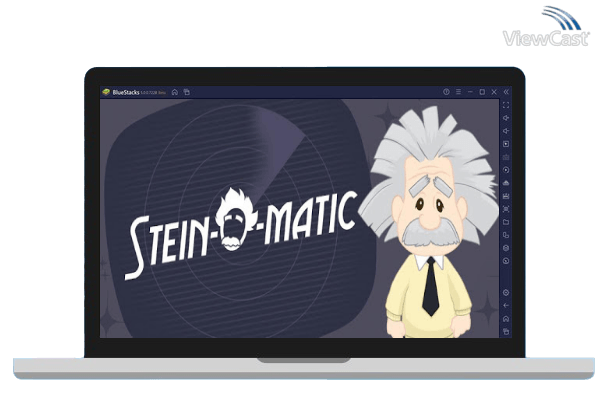Click the icon below the APK icon
This screenshot has height=414, width=602.
pyautogui.click(x=506, y=196)
